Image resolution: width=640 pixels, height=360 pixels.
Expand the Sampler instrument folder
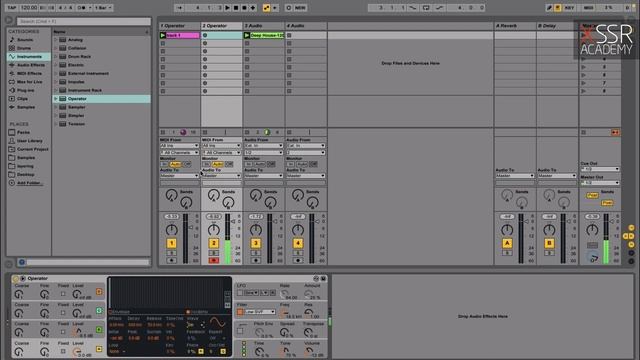pyautogui.click(x=56, y=107)
